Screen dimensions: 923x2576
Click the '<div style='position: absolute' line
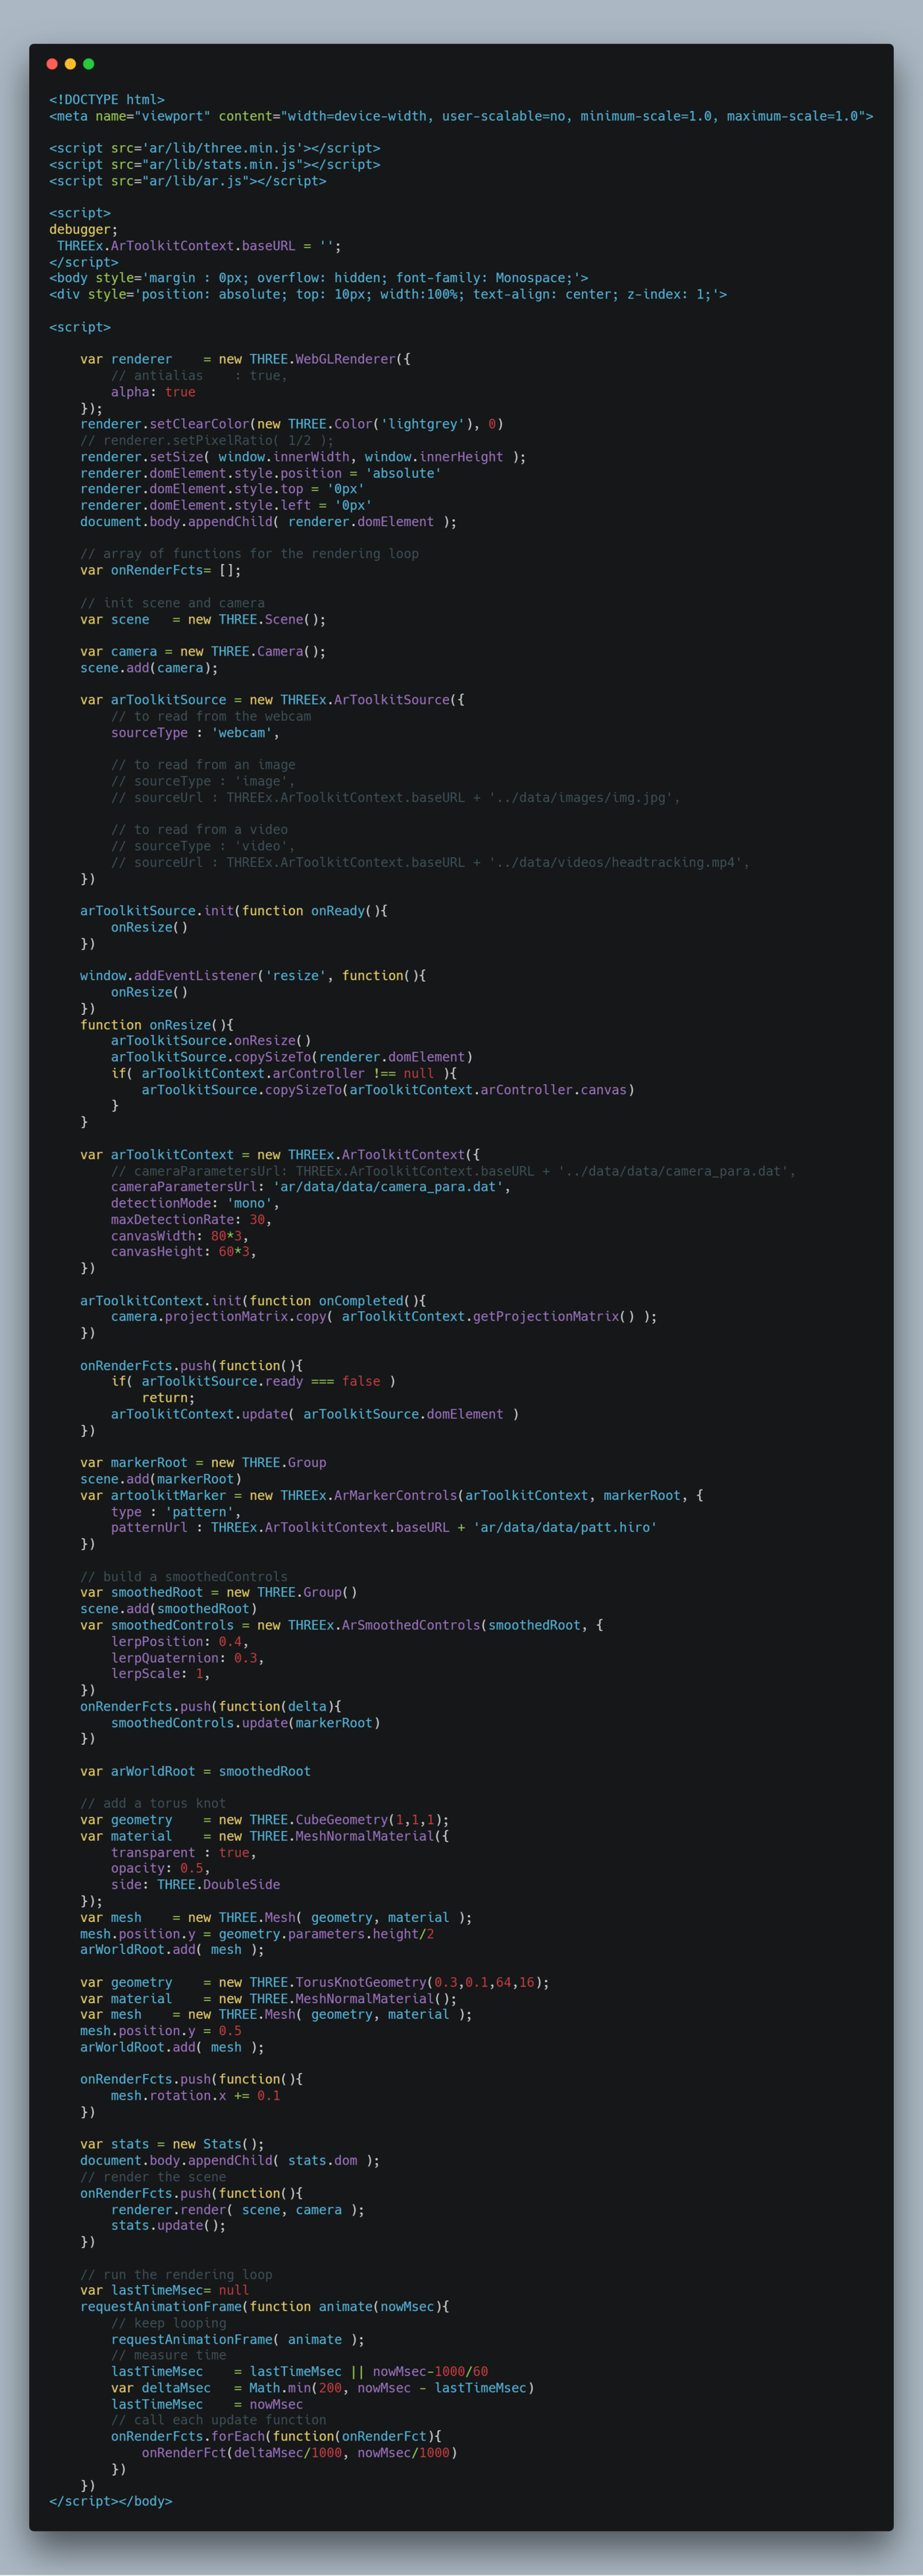click(x=388, y=294)
